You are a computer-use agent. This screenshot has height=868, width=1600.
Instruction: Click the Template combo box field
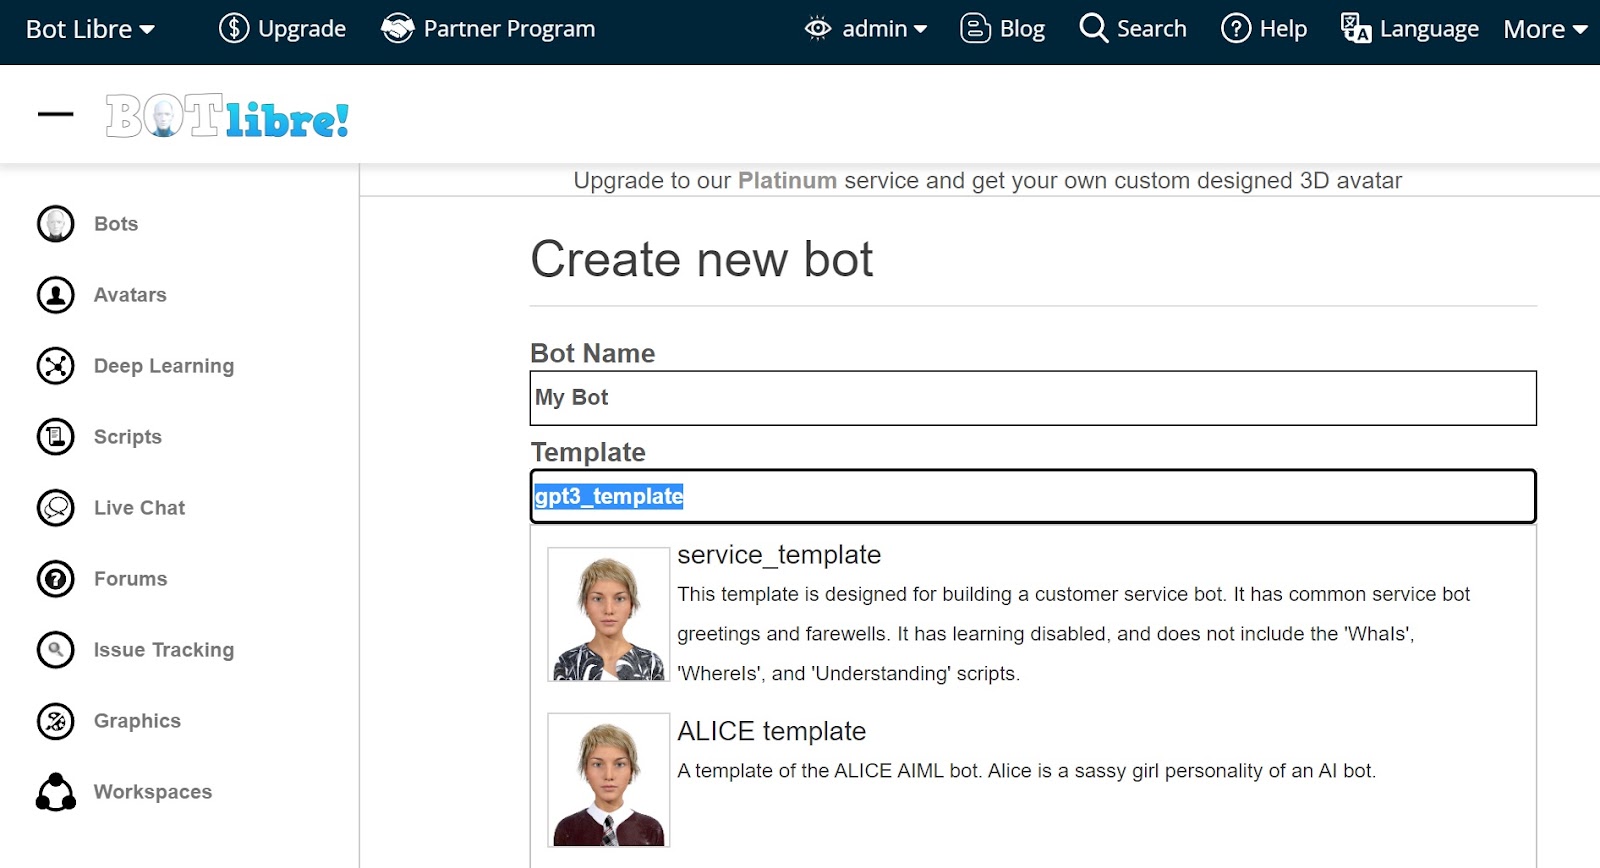coord(1033,496)
